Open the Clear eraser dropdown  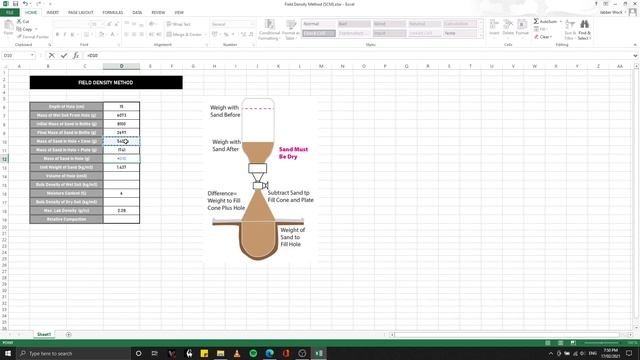(x=544, y=37)
